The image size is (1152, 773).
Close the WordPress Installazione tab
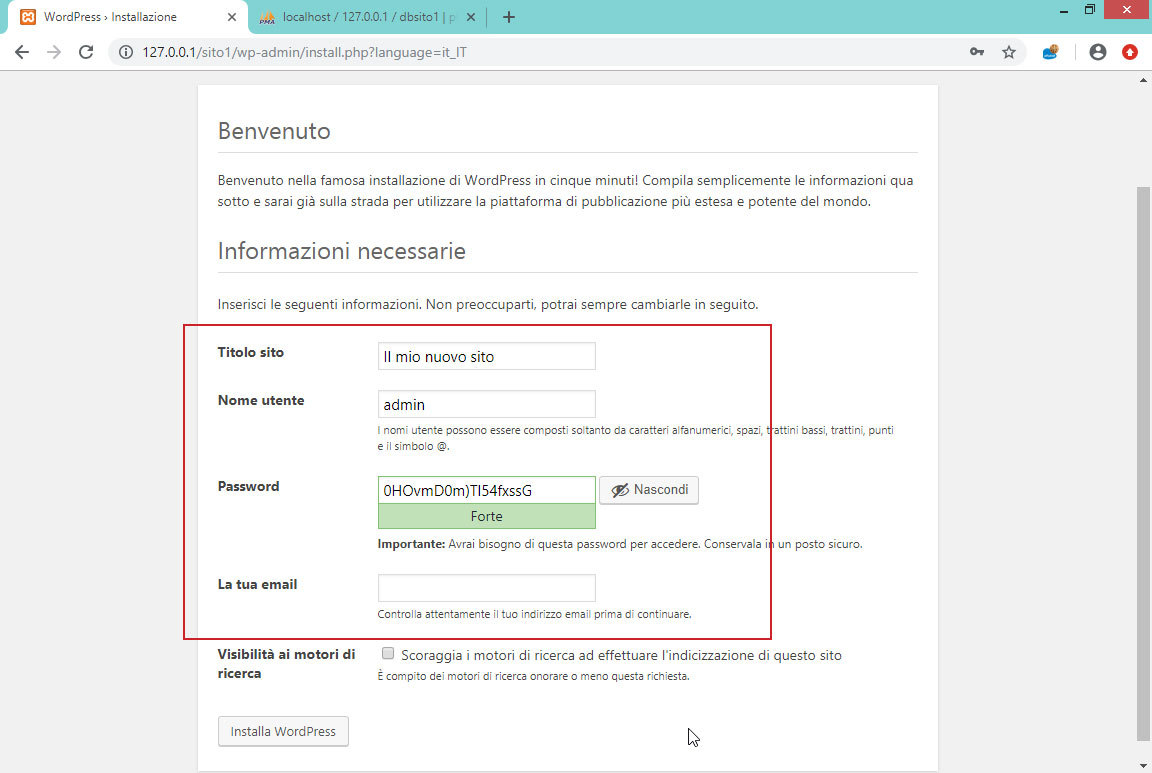click(x=231, y=17)
